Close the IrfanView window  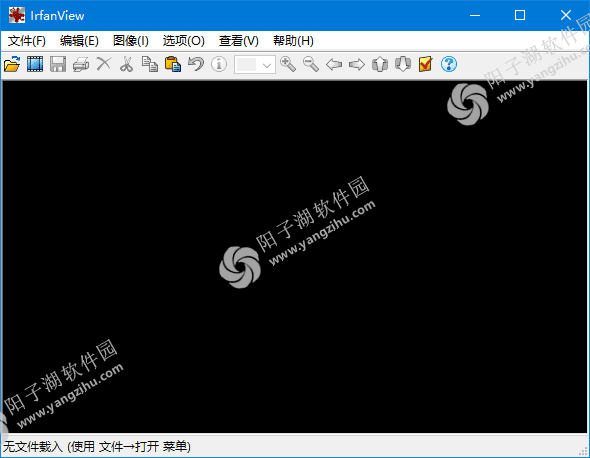tap(566, 15)
